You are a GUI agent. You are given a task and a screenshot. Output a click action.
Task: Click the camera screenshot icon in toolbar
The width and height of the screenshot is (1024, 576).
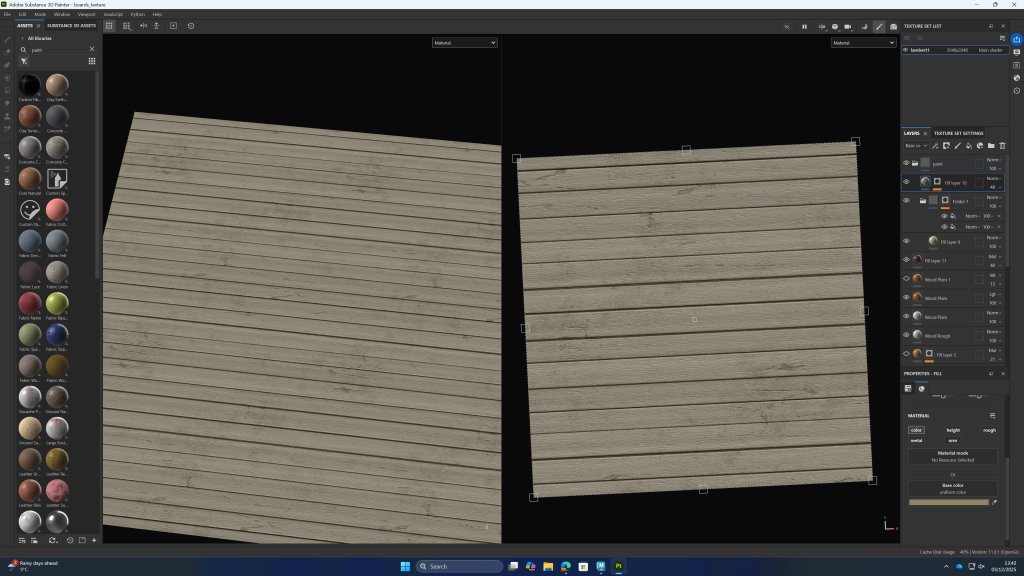[893, 26]
